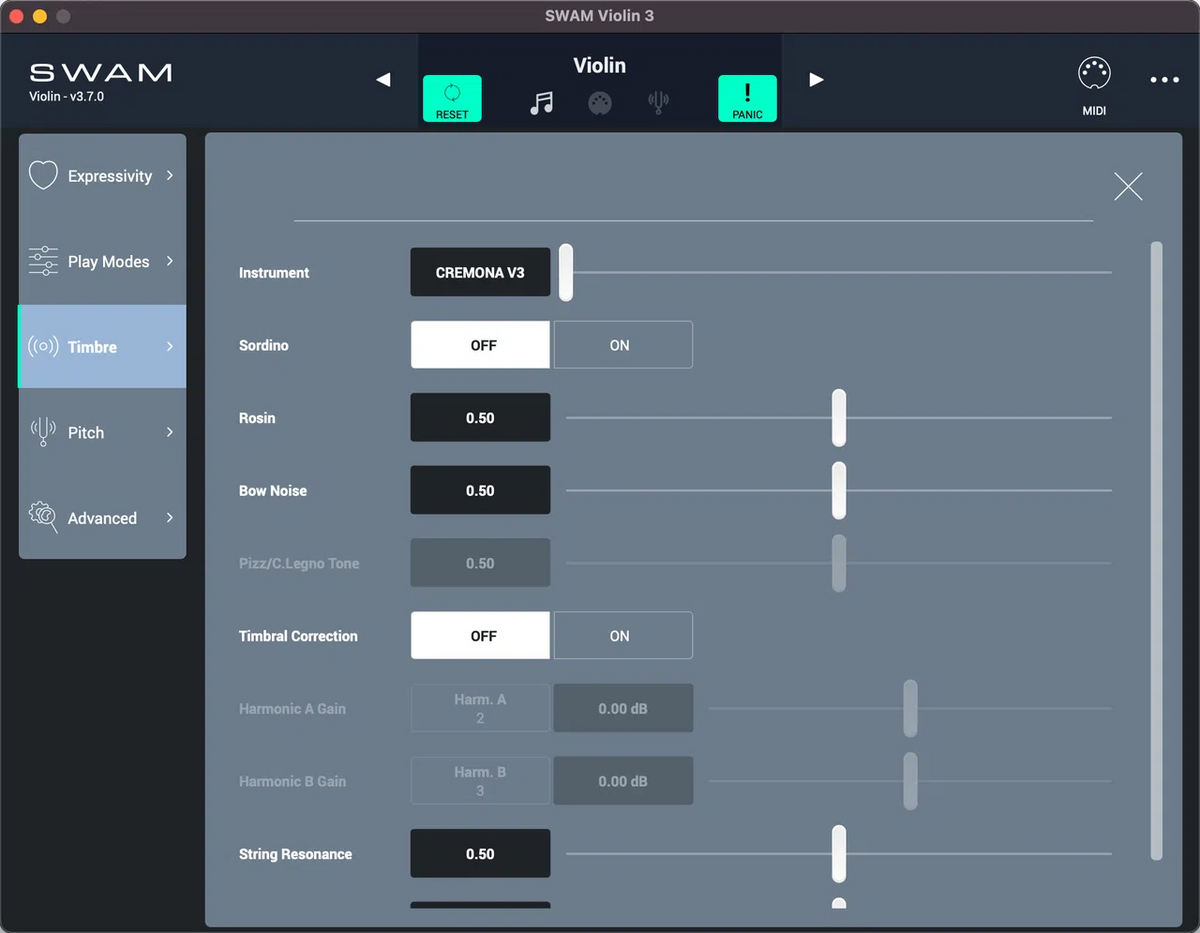The height and width of the screenshot is (933, 1200).
Task: Open the Harm. A harmonic selector
Action: tap(480, 708)
